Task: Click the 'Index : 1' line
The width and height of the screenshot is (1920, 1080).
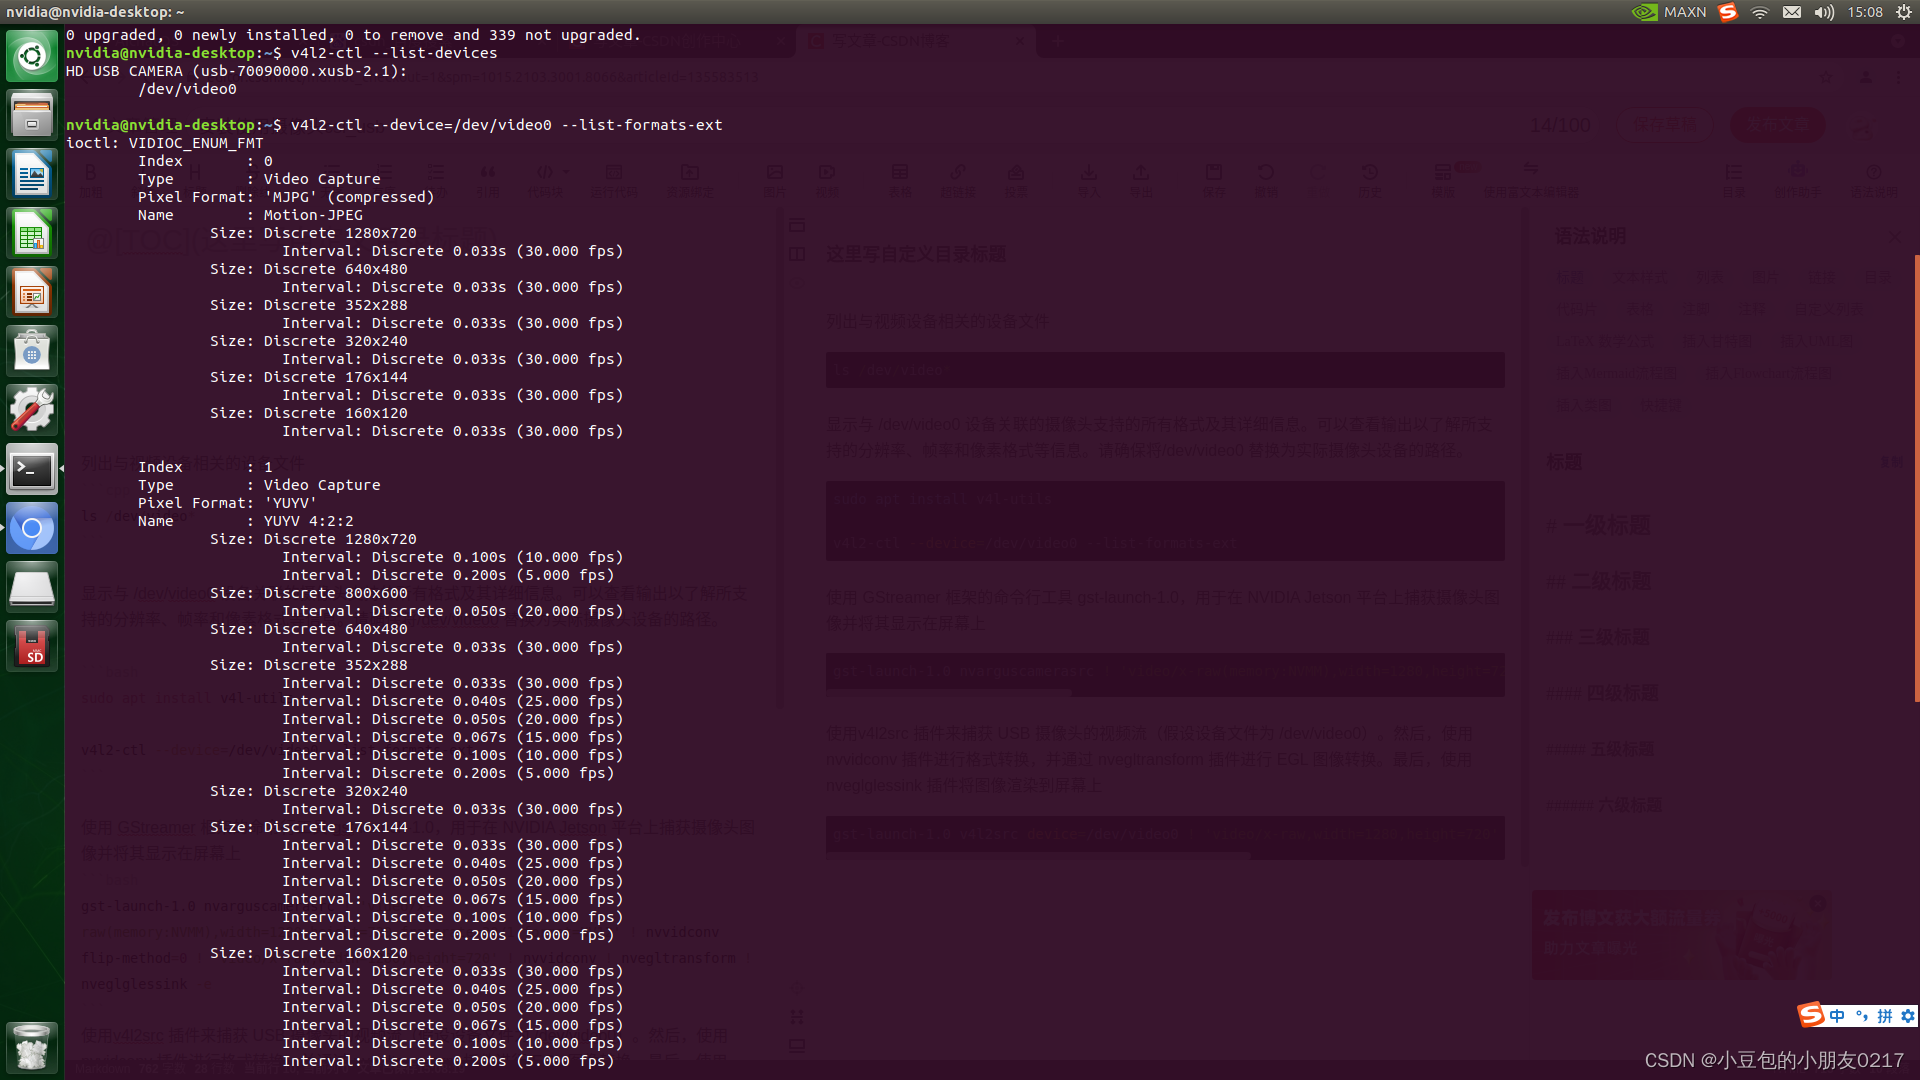Action: coord(205,467)
